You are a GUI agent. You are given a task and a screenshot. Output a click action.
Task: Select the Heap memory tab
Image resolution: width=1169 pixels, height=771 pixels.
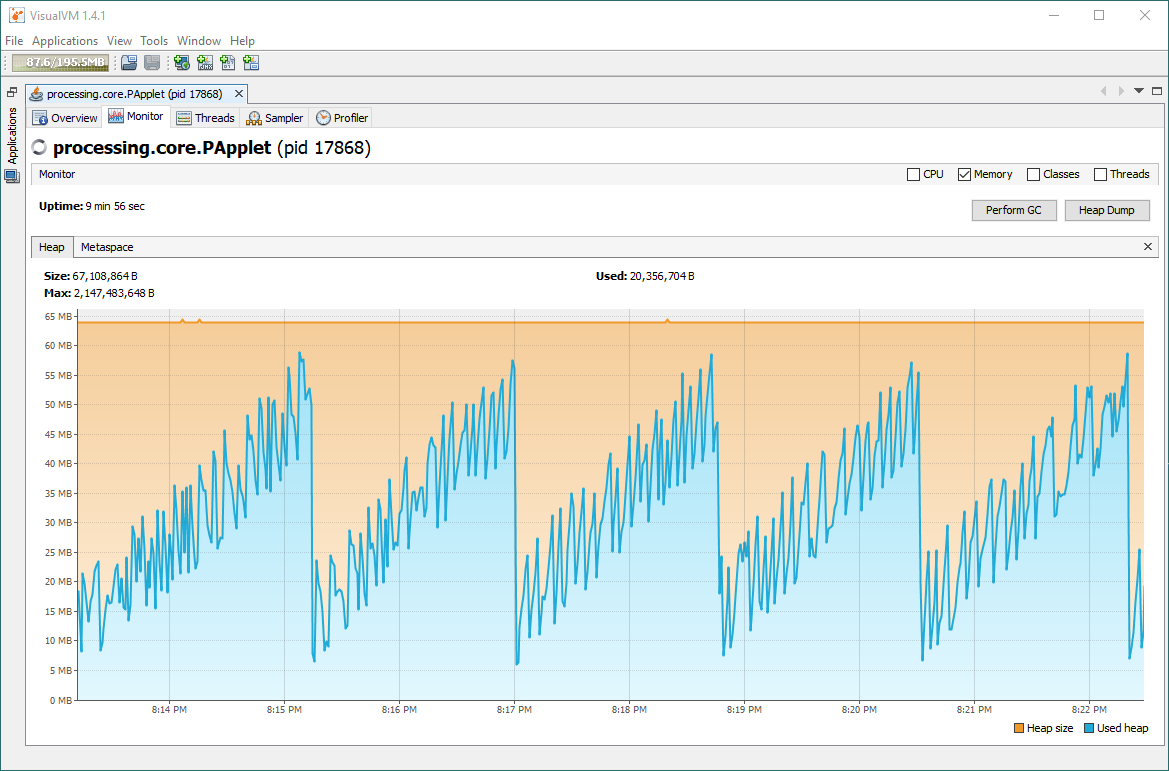pos(51,247)
